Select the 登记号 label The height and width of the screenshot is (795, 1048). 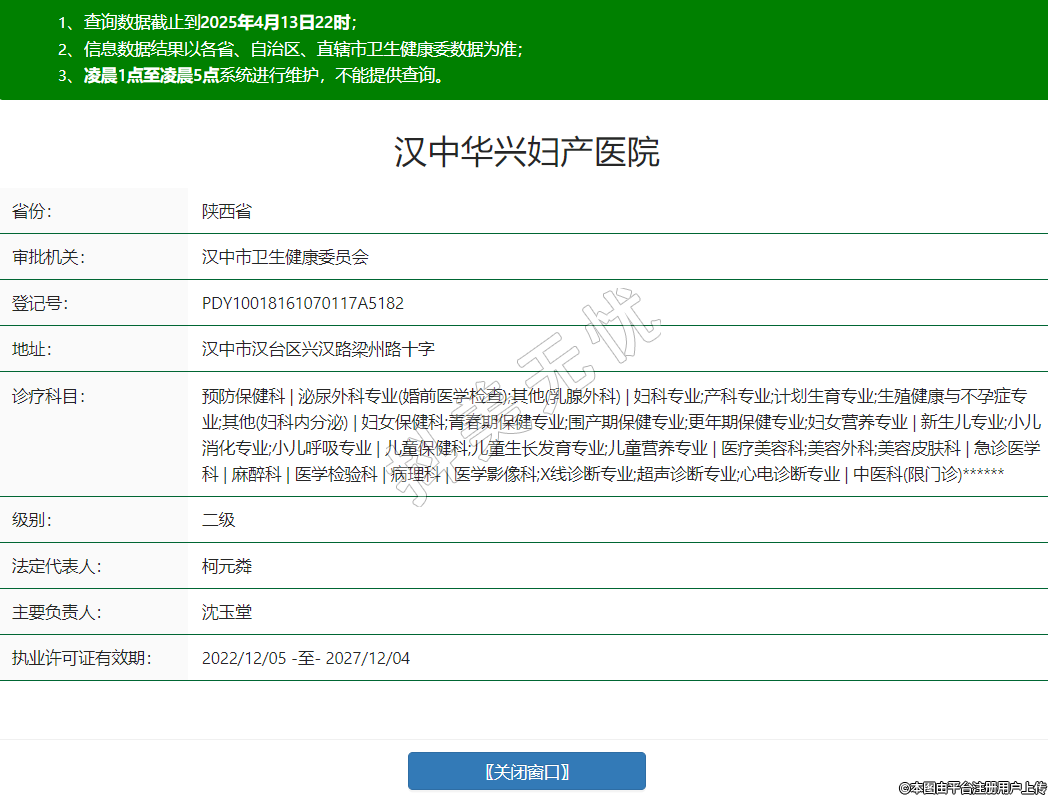(40, 303)
